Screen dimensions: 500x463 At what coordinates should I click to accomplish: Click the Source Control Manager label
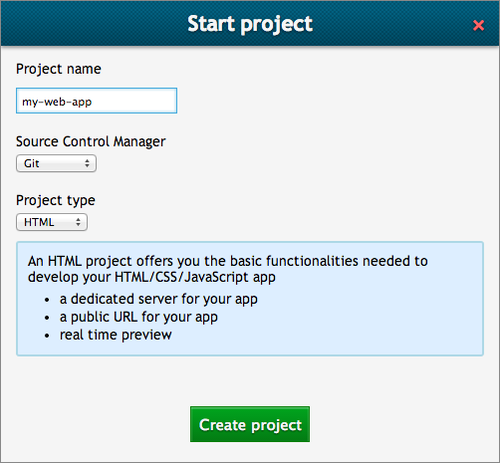tap(91, 142)
